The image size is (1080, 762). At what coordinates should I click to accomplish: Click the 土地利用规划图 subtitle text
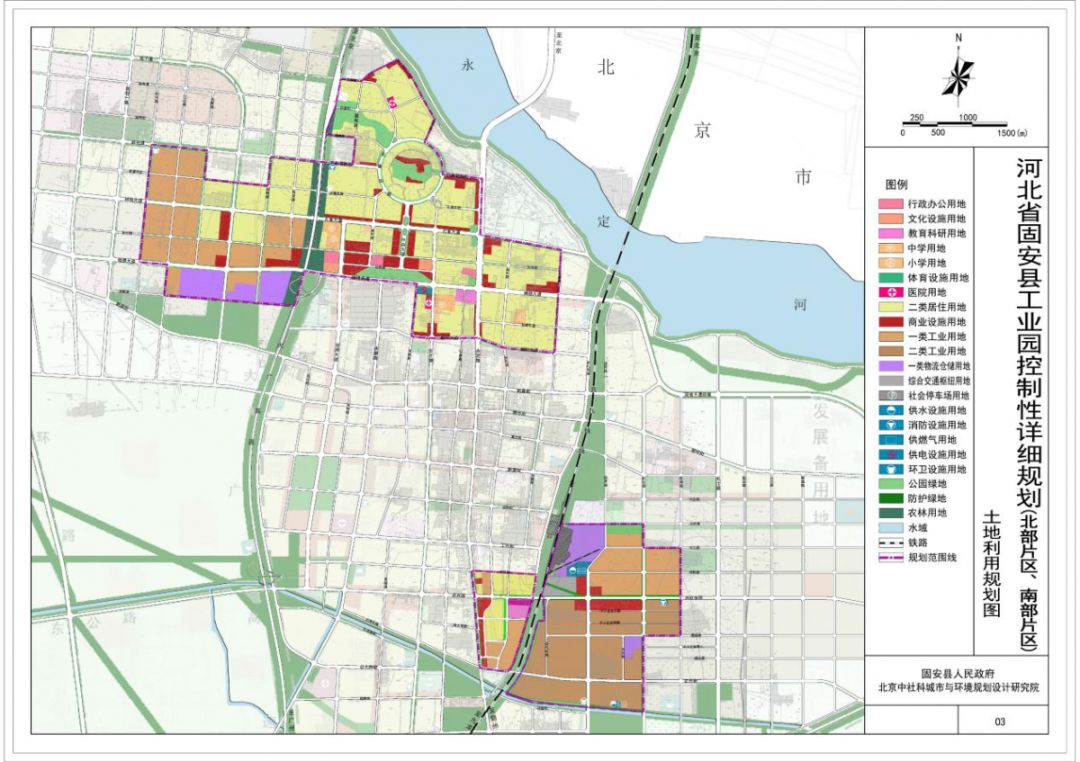click(991, 563)
